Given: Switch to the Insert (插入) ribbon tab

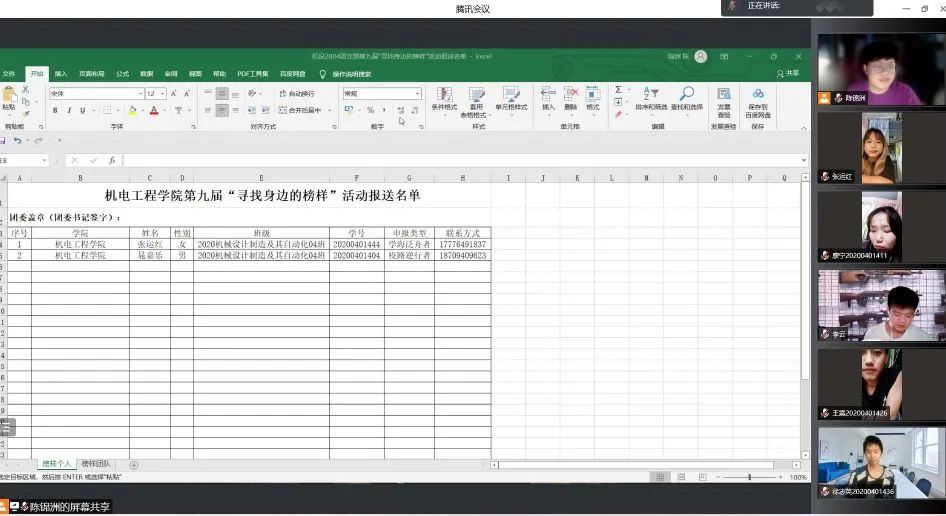Looking at the screenshot, I should pyautogui.click(x=61, y=74).
